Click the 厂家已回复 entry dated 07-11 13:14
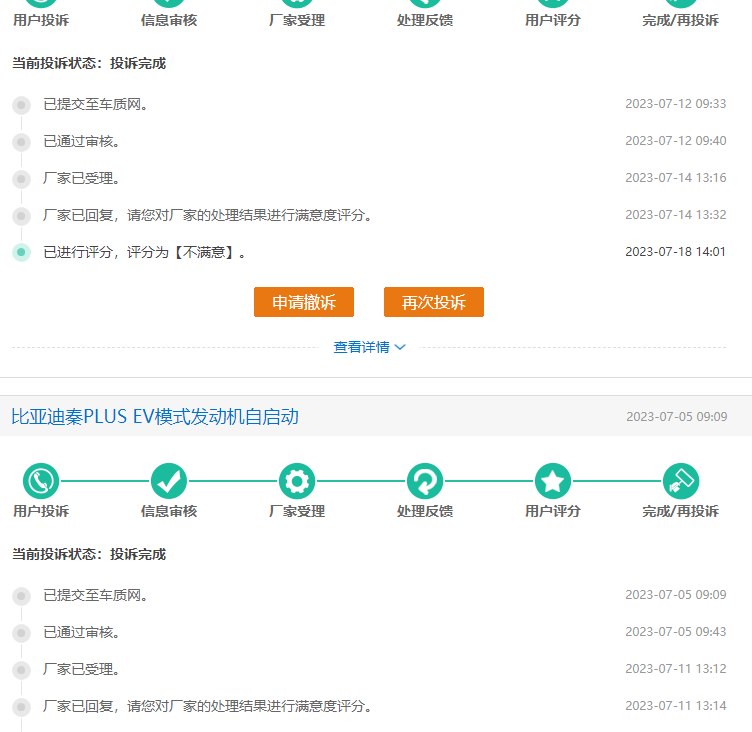Screen dimensions: 752x732 point(207,706)
